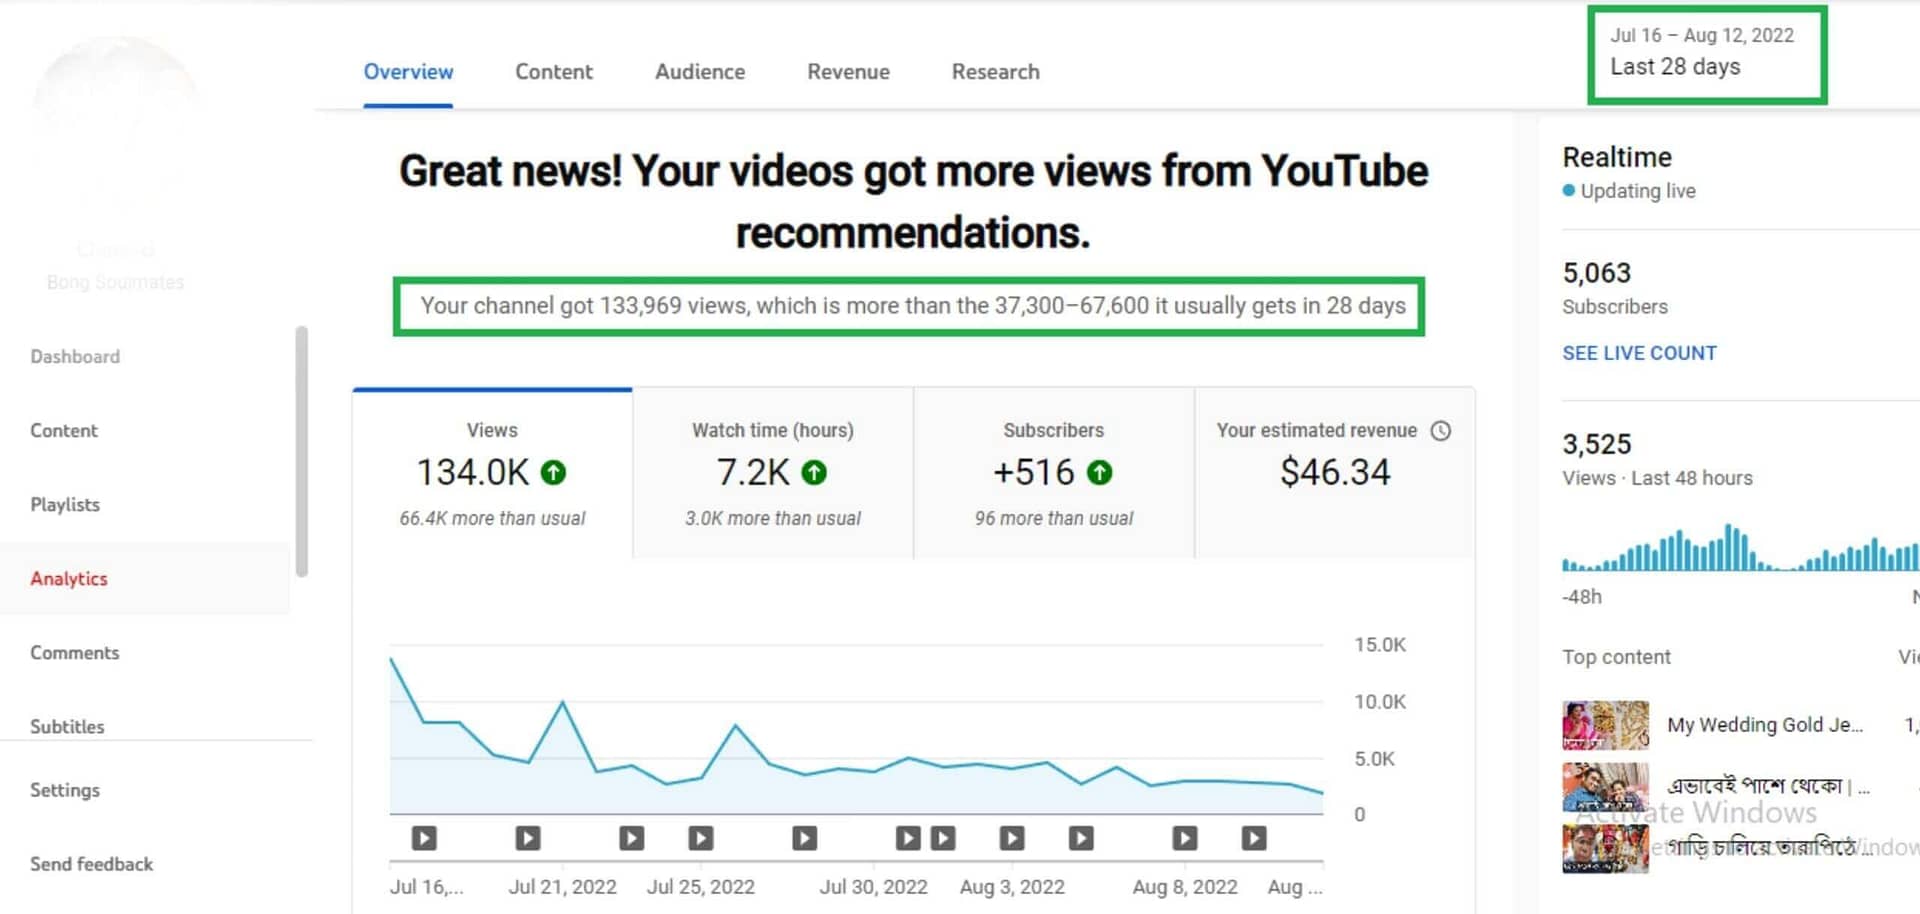Select the Watch time (hours) metric card
Image resolution: width=1920 pixels, height=914 pixels.
coord(773,473)
